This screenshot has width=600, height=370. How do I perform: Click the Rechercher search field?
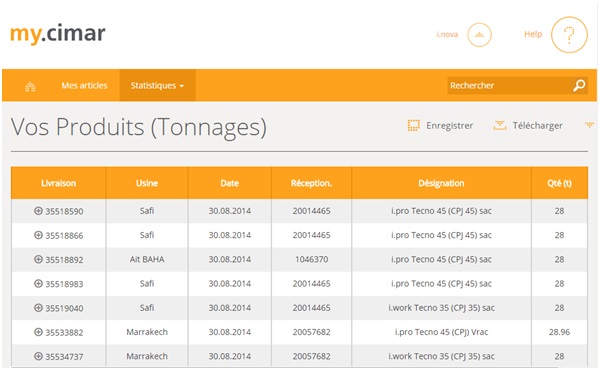(x=509, y=85)
